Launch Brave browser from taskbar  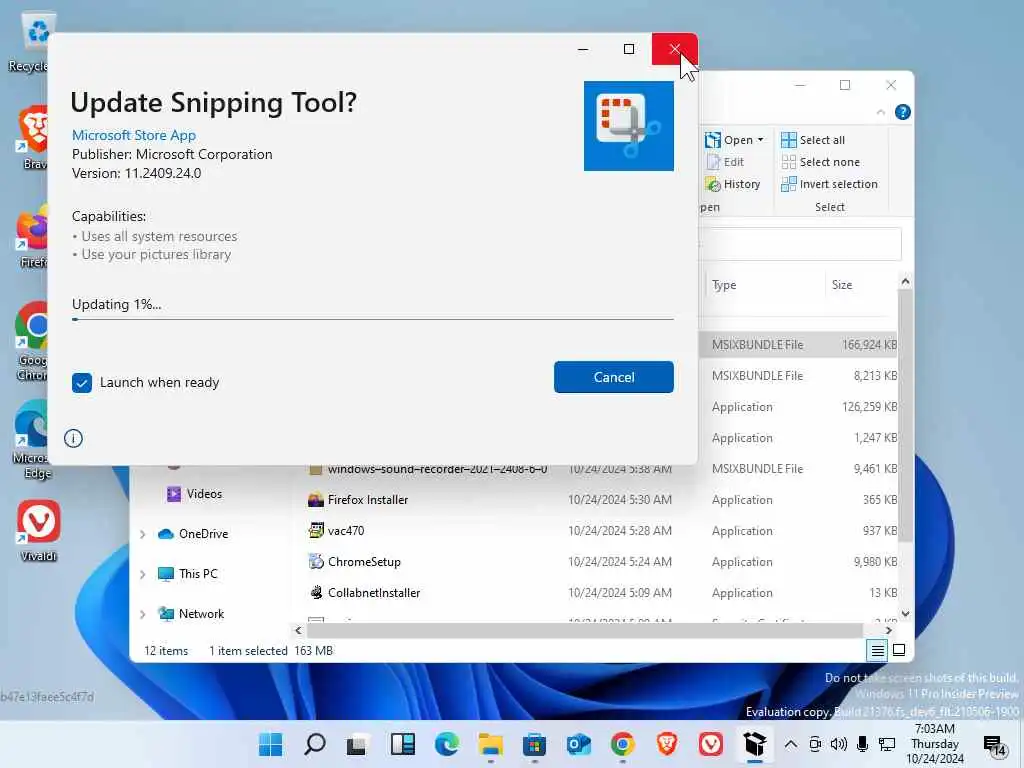[x=666, y=744]
